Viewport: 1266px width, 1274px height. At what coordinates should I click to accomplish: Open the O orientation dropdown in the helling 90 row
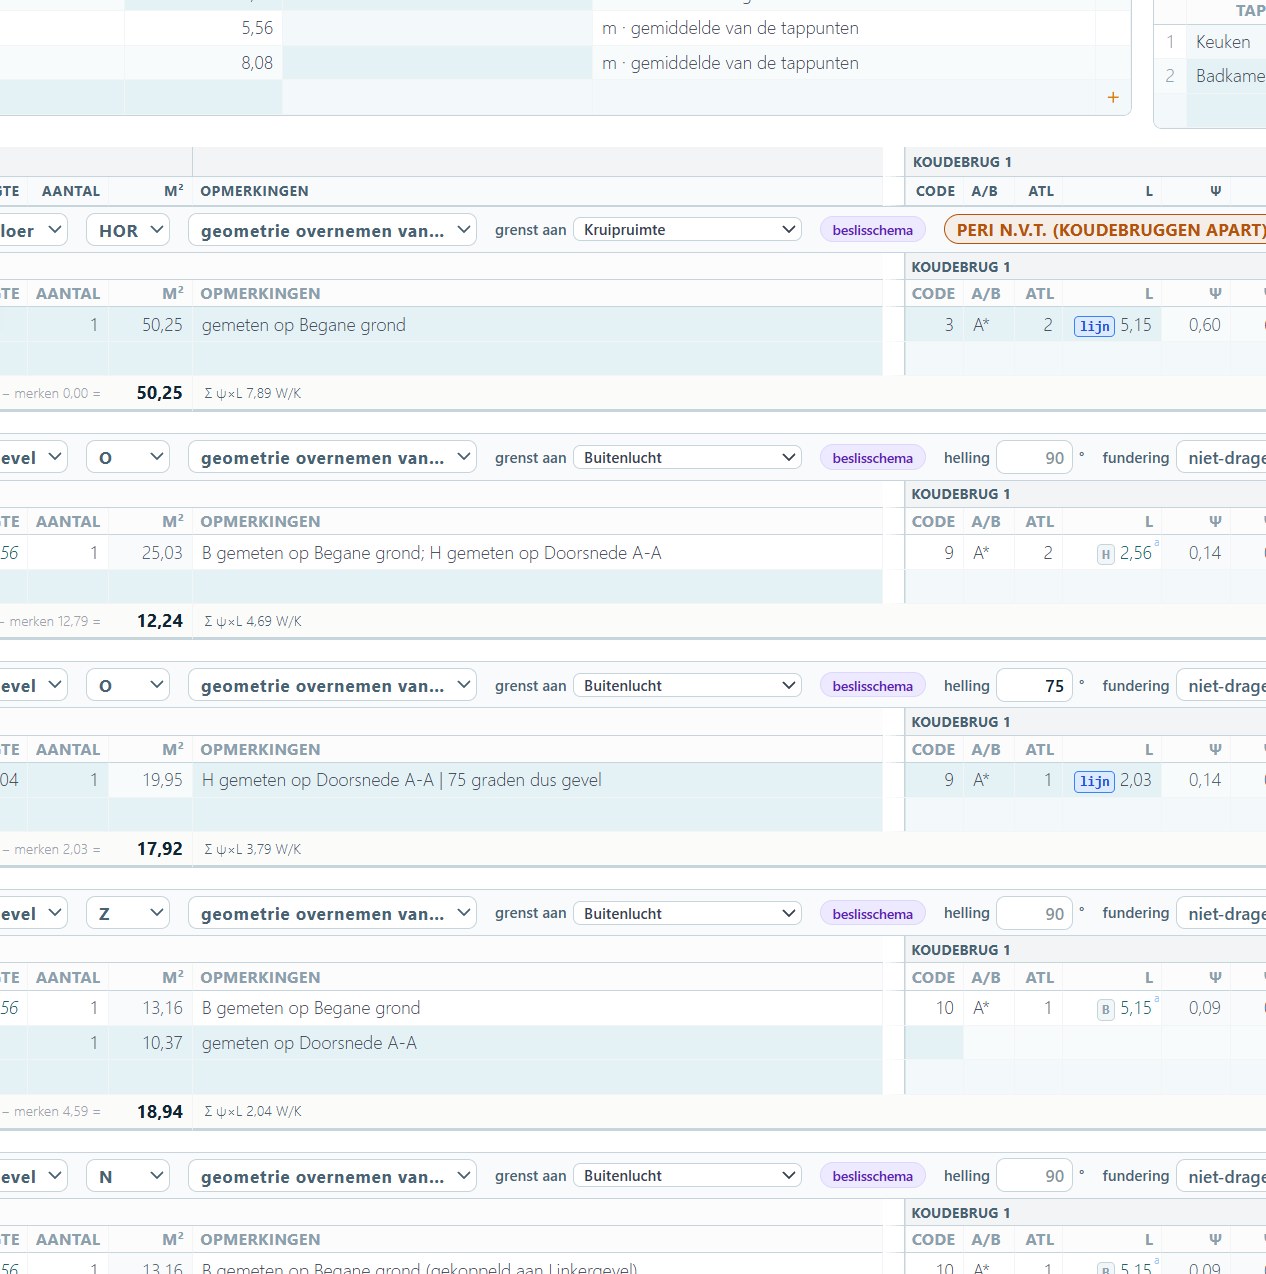[x=128, y=457]
